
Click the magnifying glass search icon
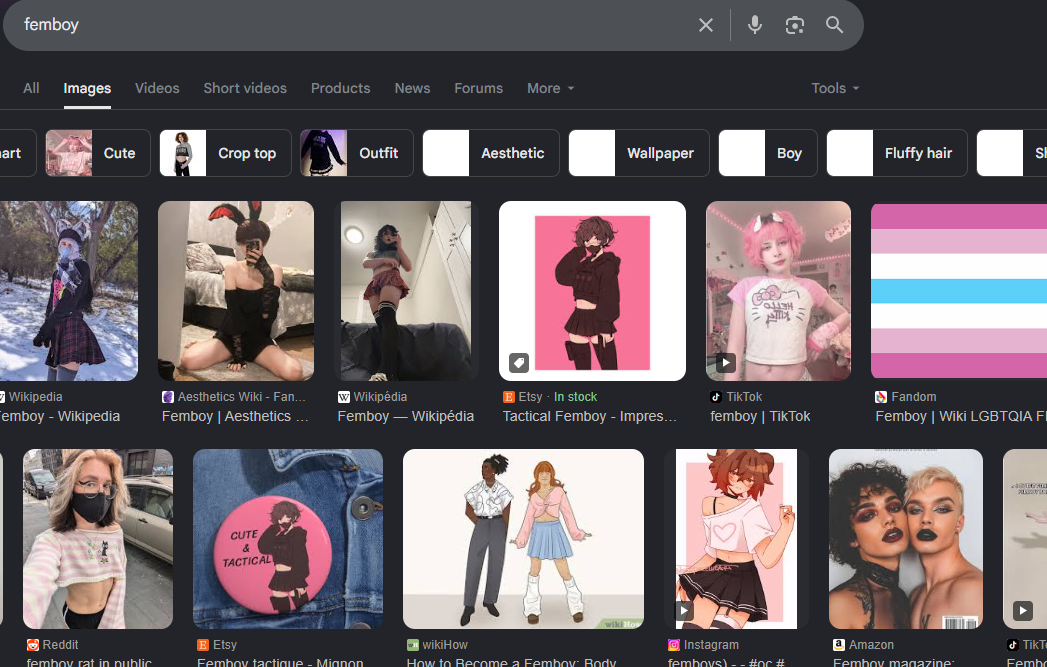834,25
